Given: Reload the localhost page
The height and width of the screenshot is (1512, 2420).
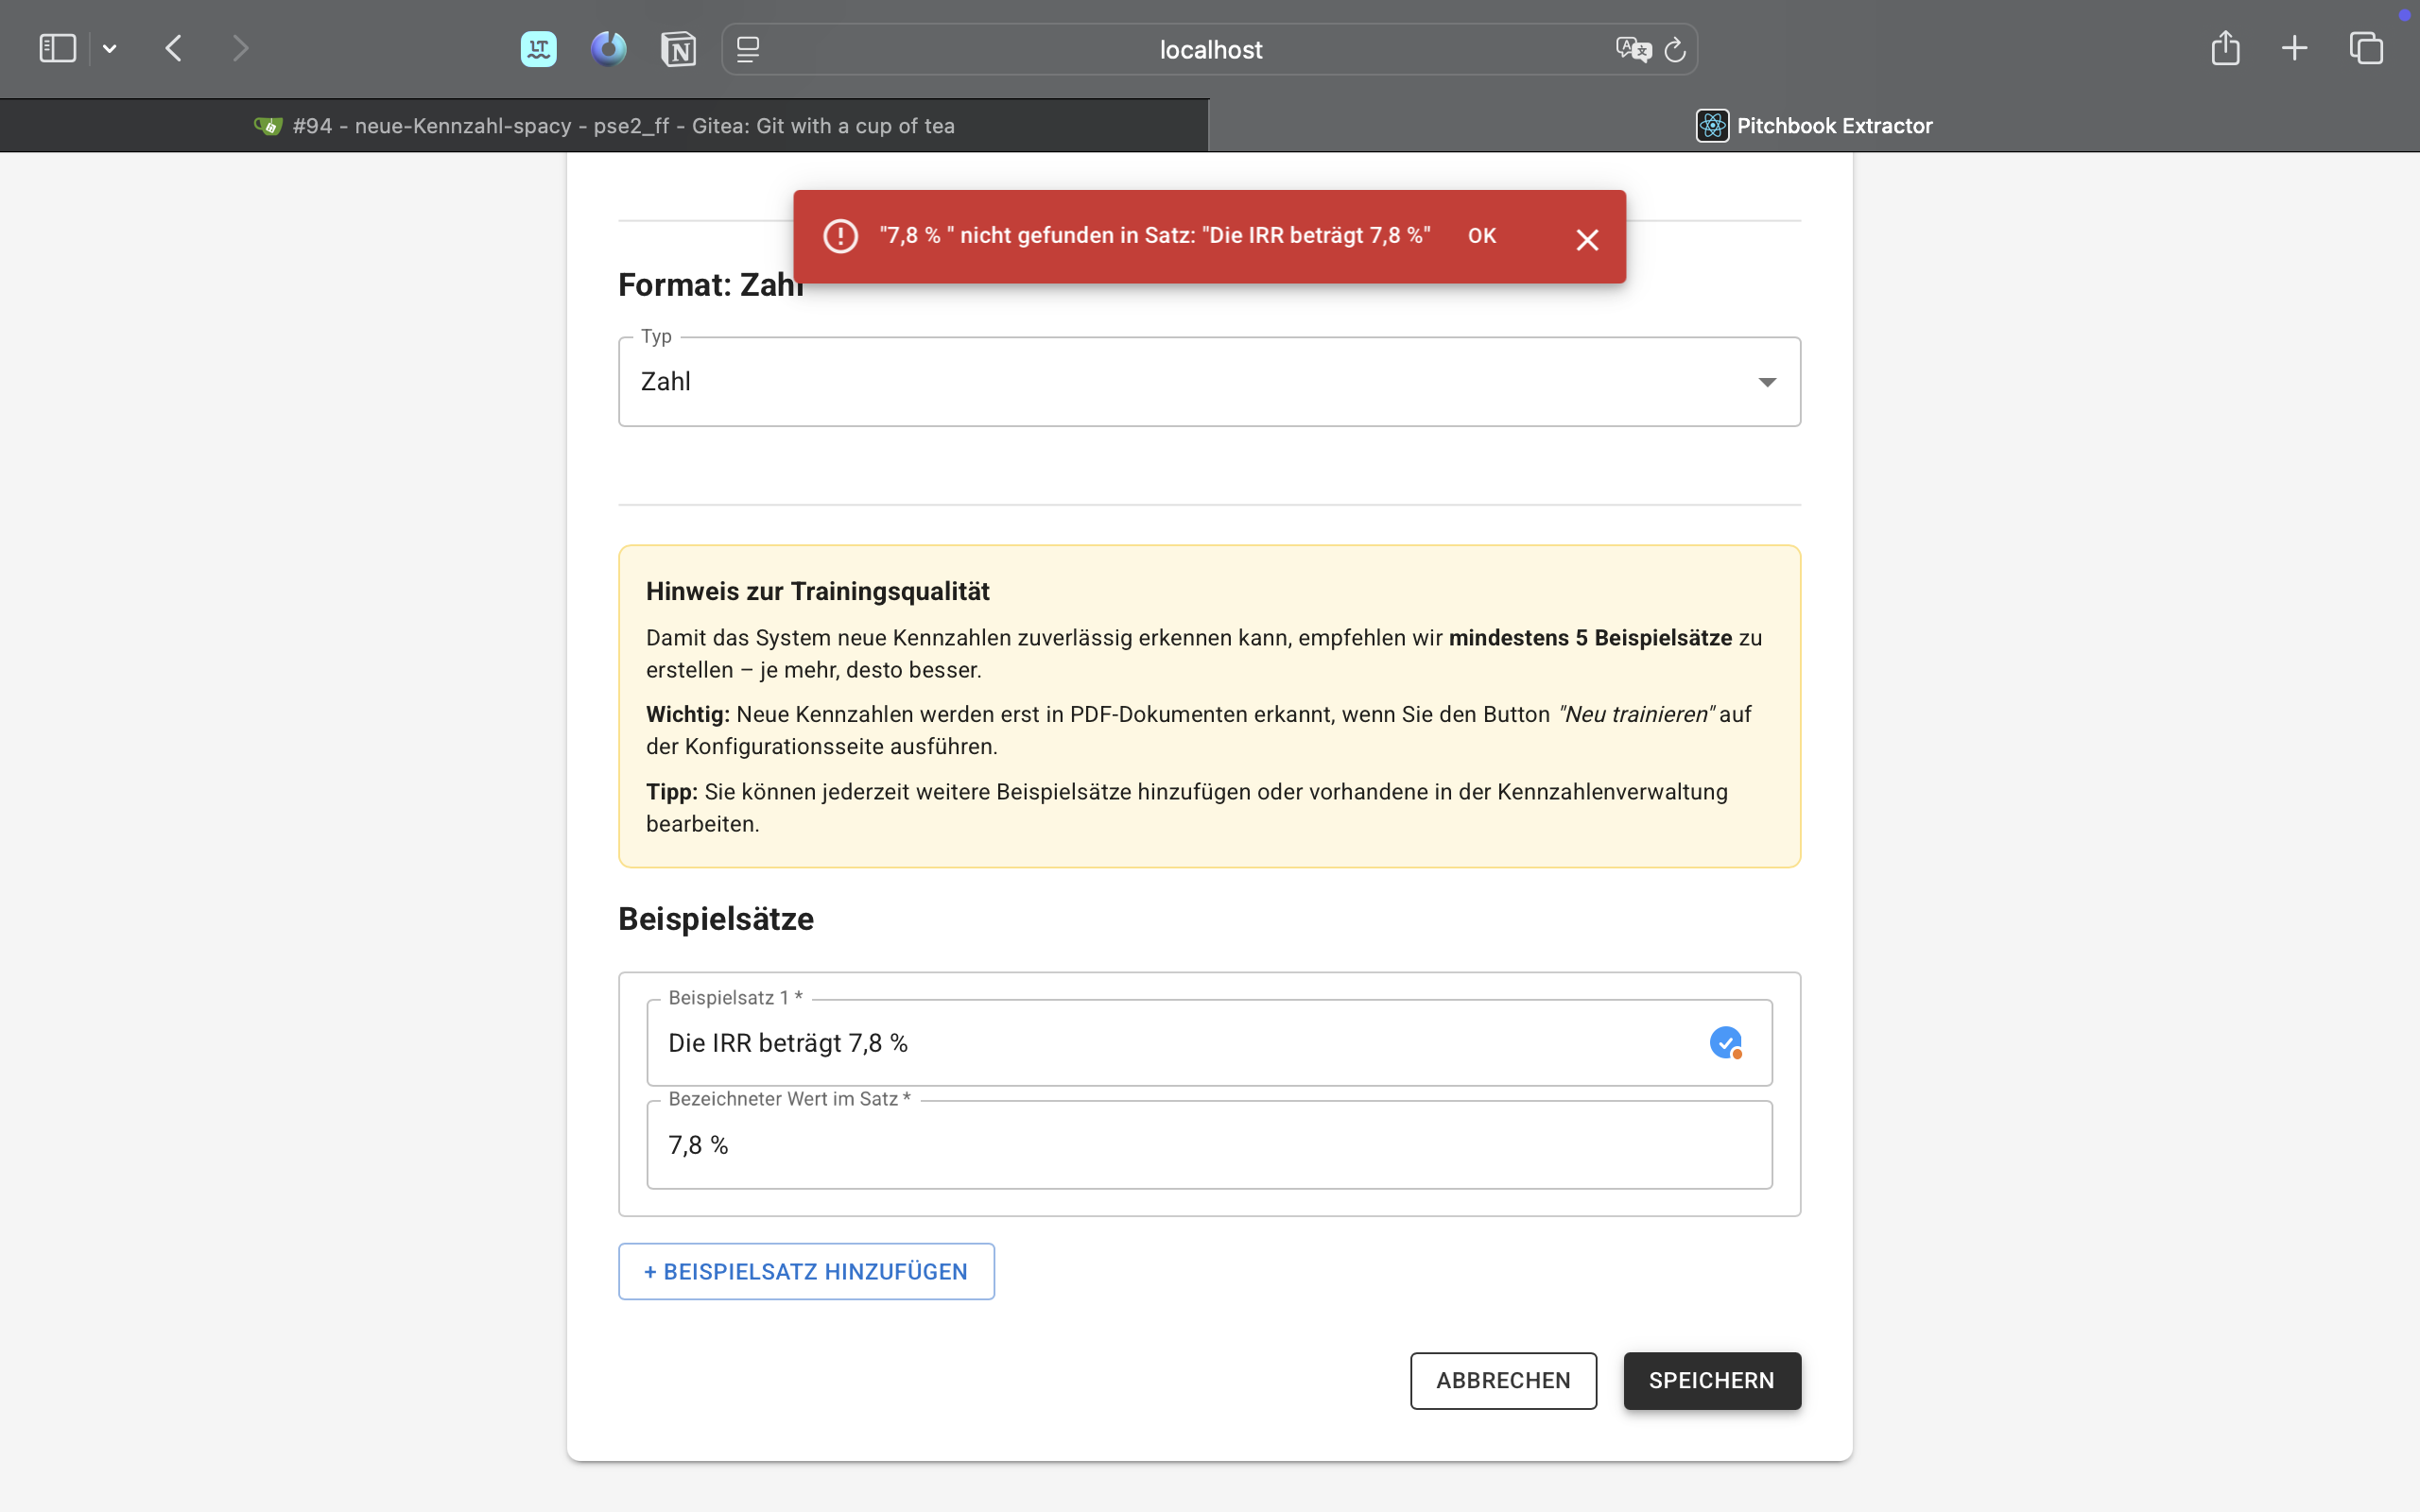Looking at the screenshot, I should (1675, 49).
